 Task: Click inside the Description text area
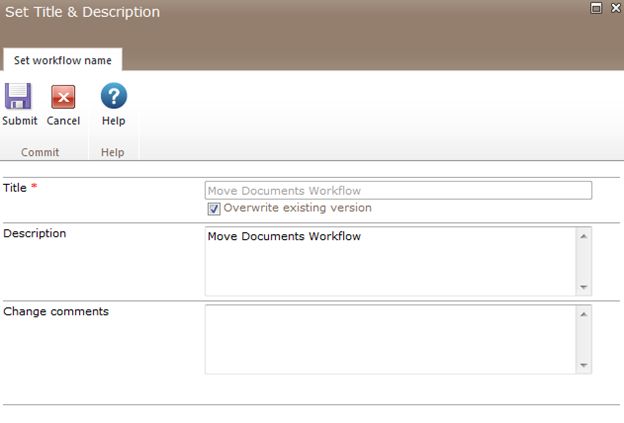coord(390,261)
